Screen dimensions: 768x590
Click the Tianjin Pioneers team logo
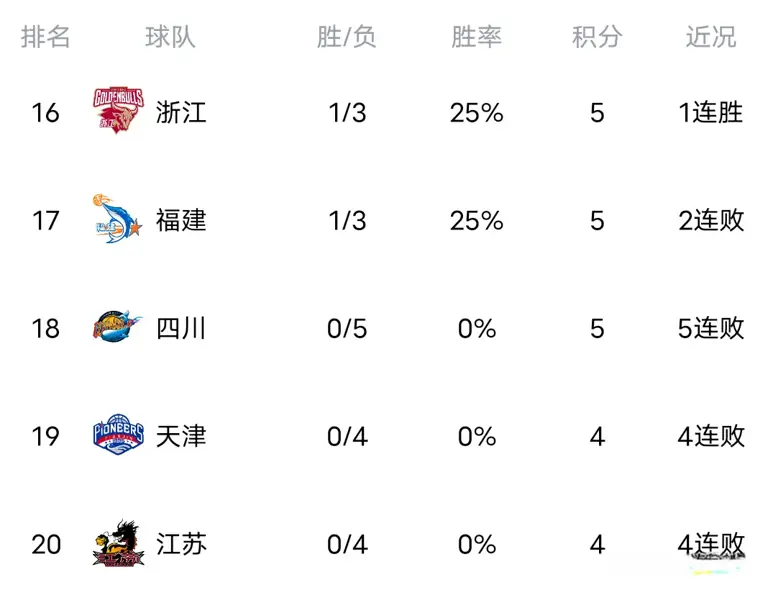coord(118,436)
